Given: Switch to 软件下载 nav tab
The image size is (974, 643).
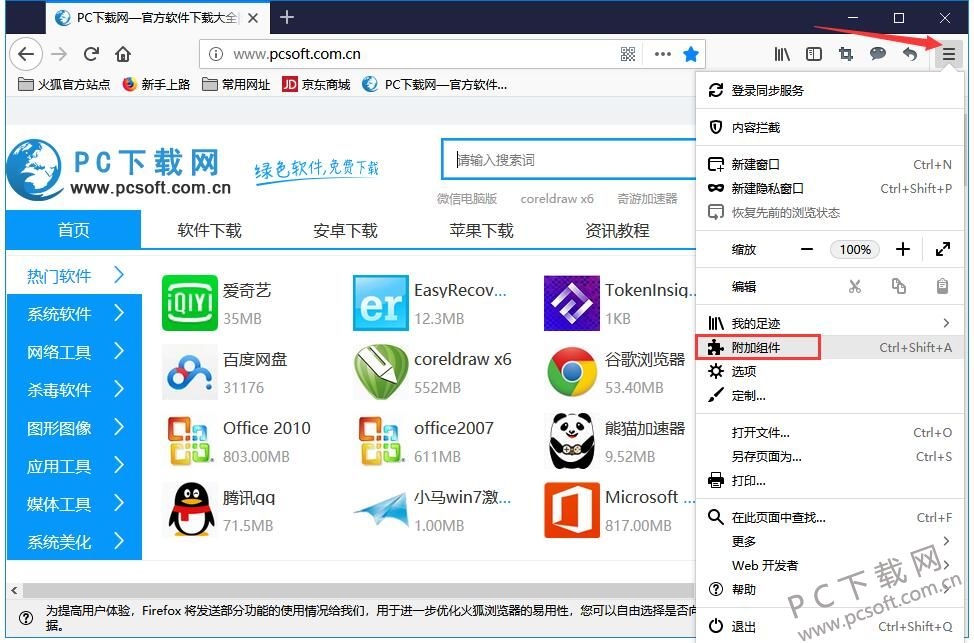Looking at the screenshot, I should click(x=209, y=230).
